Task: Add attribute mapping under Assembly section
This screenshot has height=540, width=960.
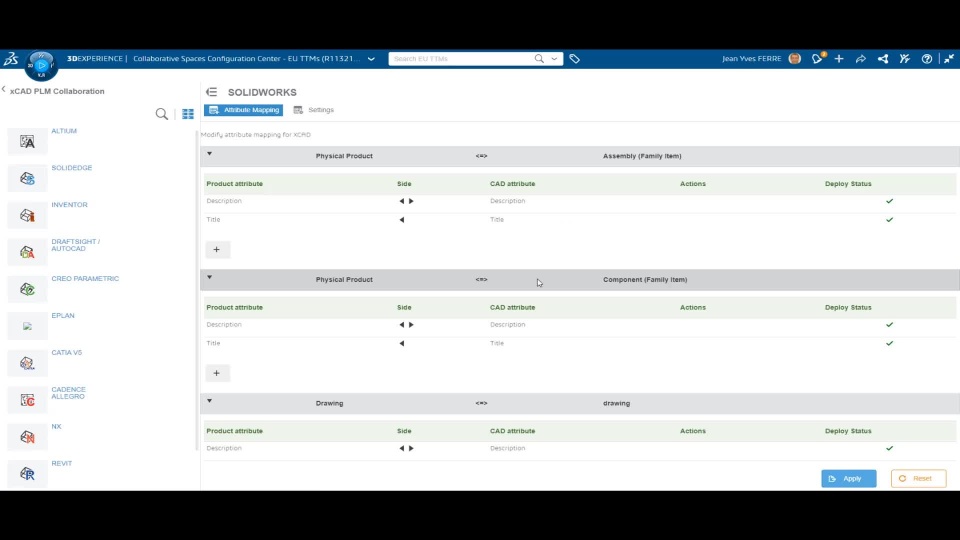Action: click(x=217, y=250)
